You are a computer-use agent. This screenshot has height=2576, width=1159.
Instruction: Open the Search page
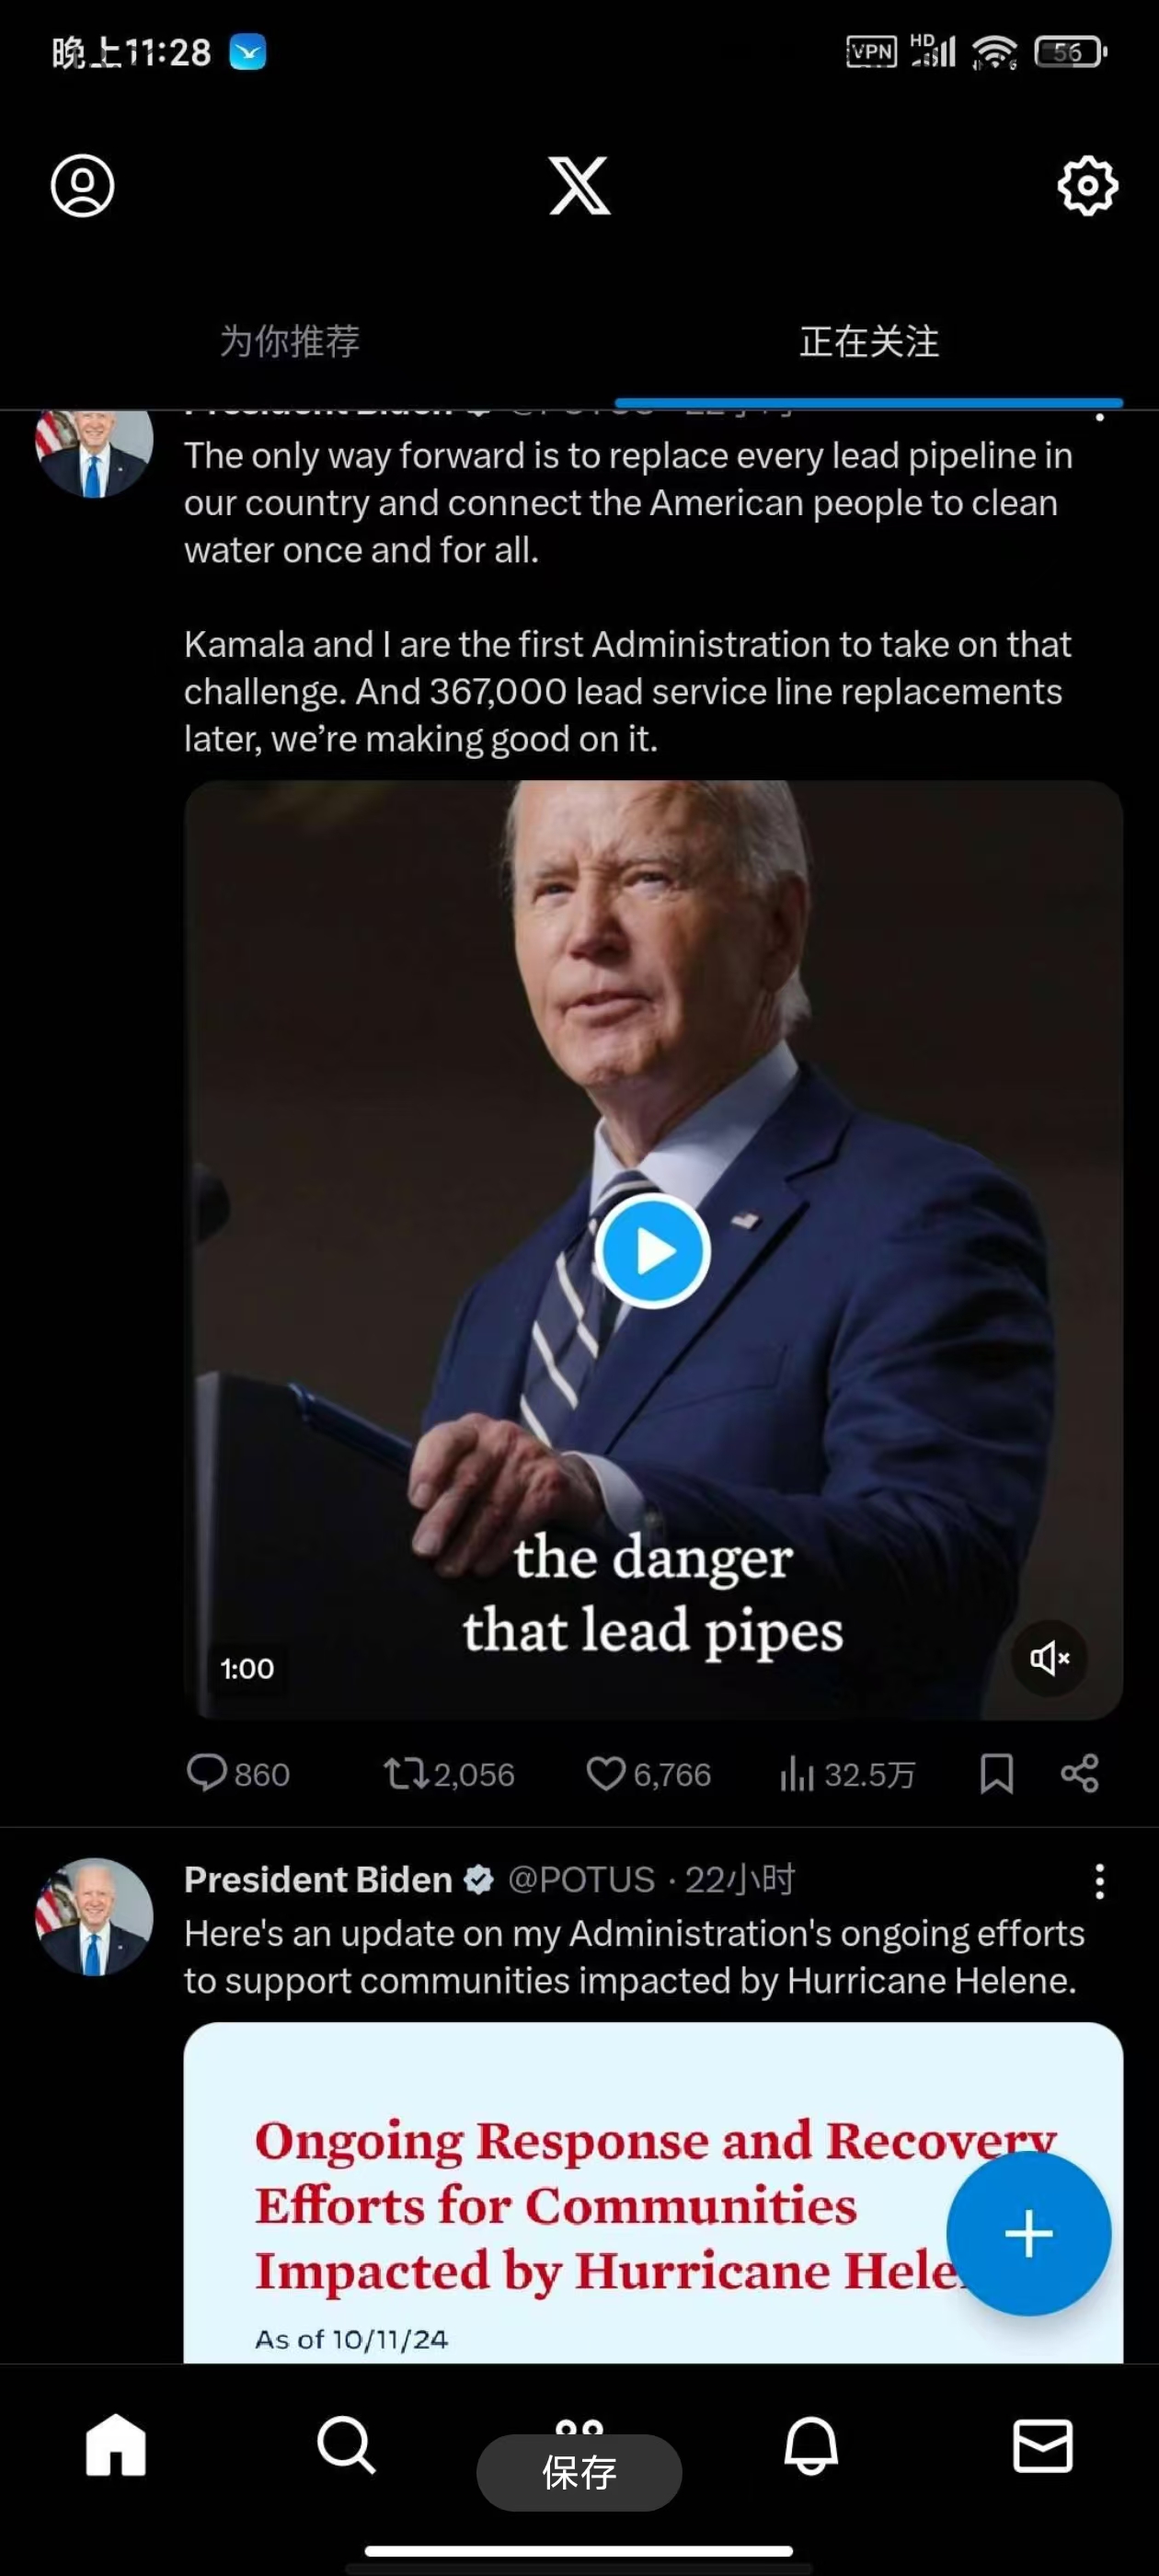click(x=346, y=2446)
